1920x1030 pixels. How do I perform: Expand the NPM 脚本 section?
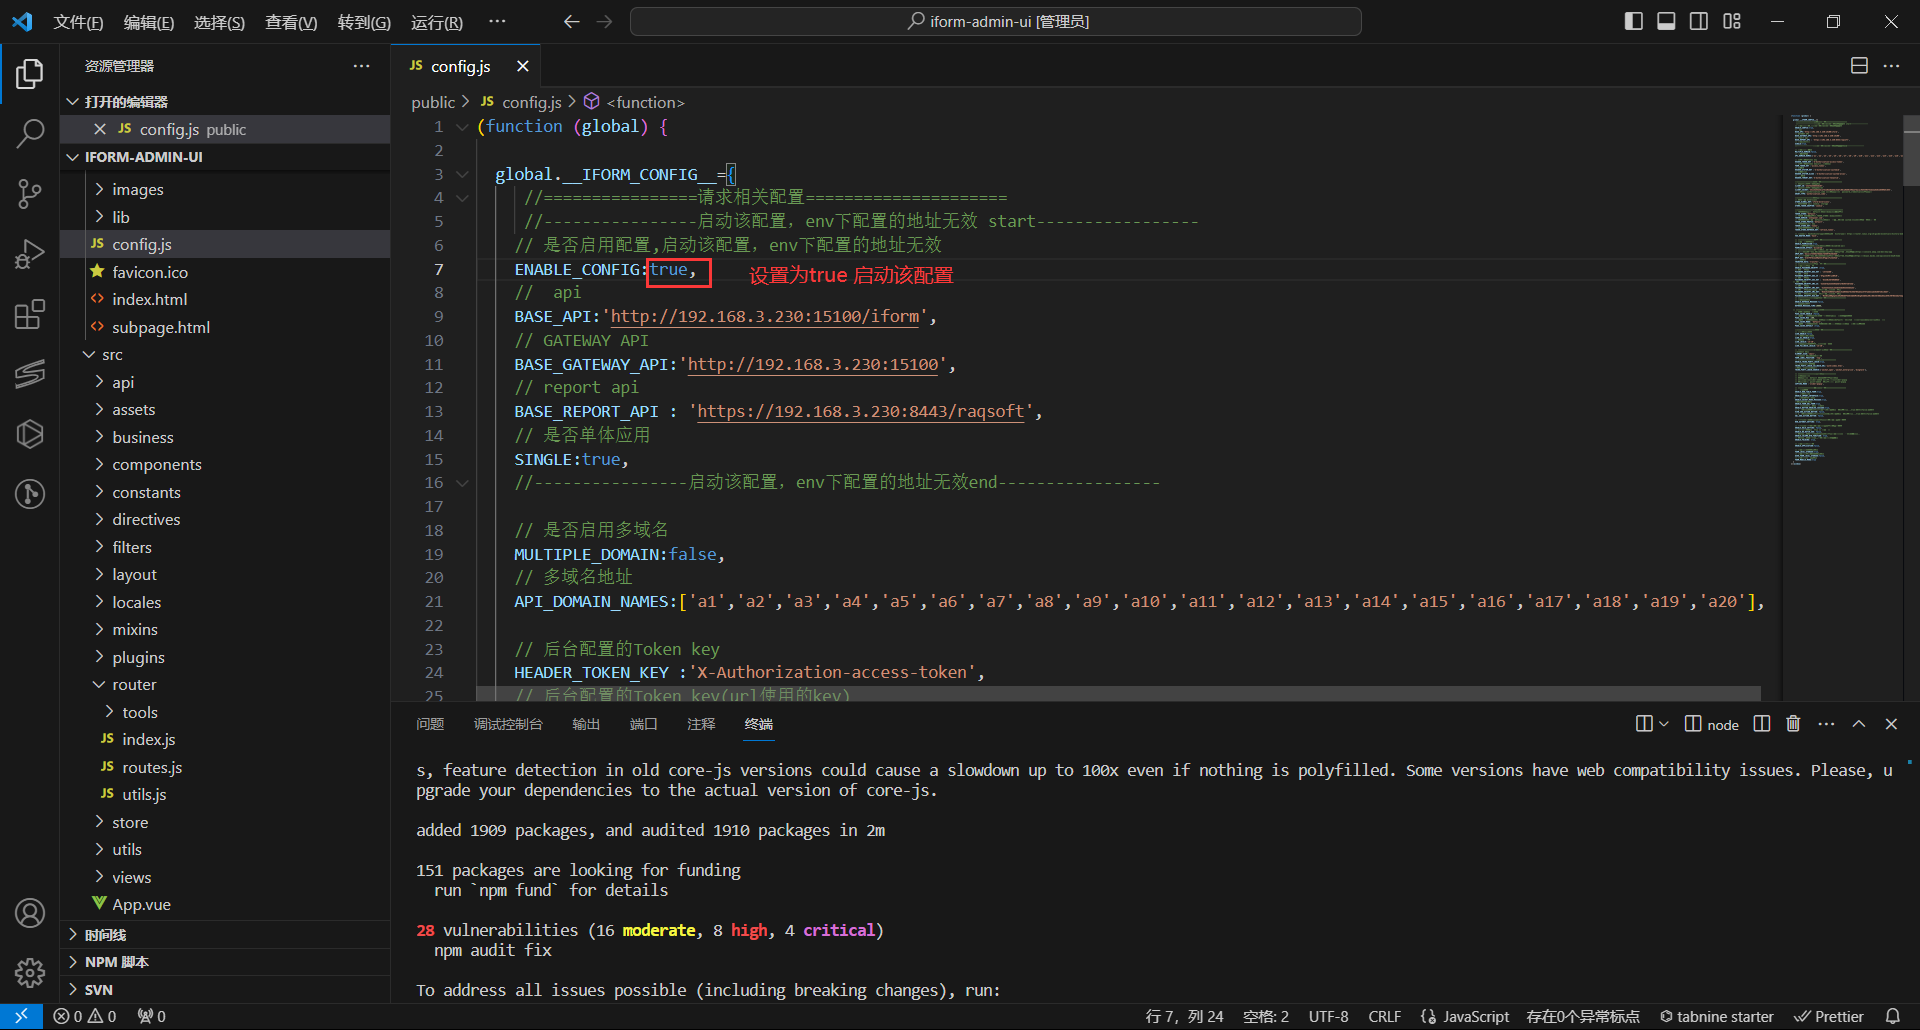(x=116, y=962)
